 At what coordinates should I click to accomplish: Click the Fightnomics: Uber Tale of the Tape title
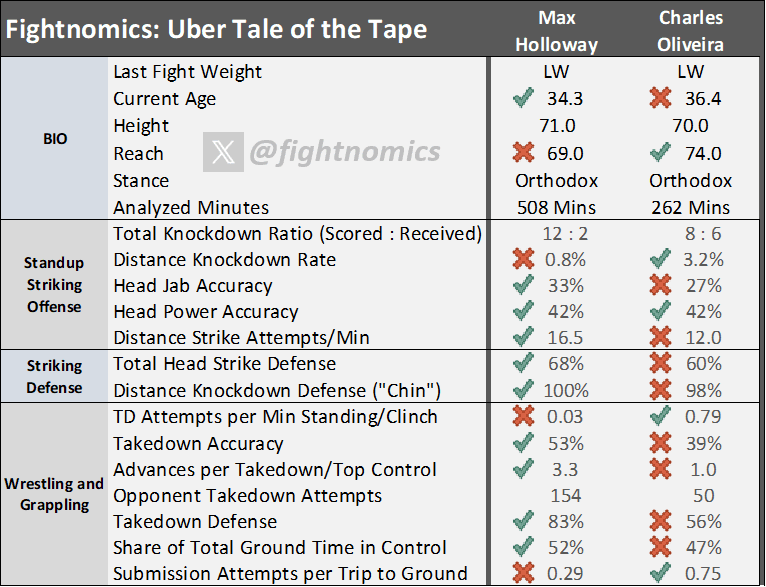[217, 29]
